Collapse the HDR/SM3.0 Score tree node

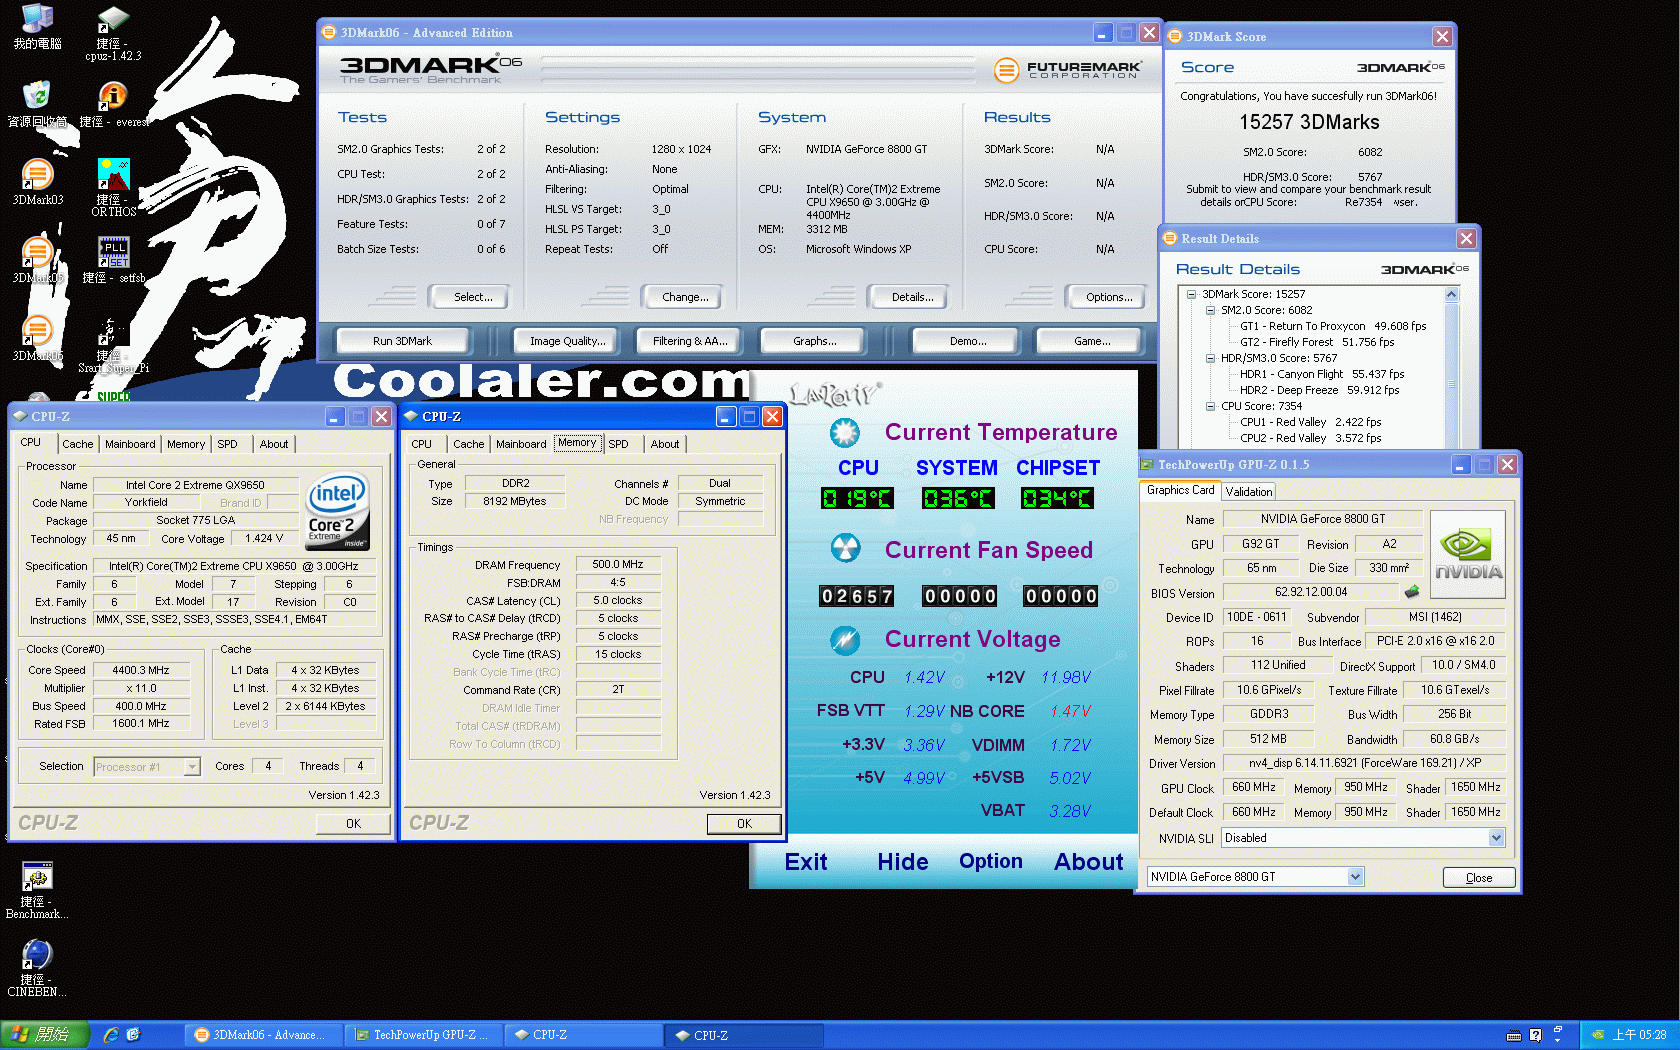point(1210,358)
